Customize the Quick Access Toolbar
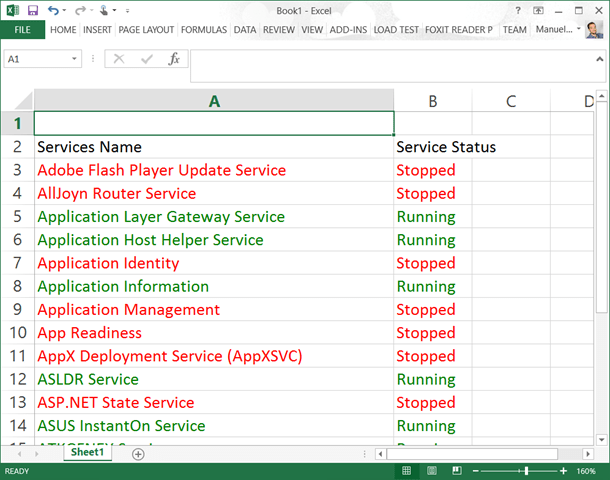Screen dimensions: 610x480 click(x=128, y=11)
